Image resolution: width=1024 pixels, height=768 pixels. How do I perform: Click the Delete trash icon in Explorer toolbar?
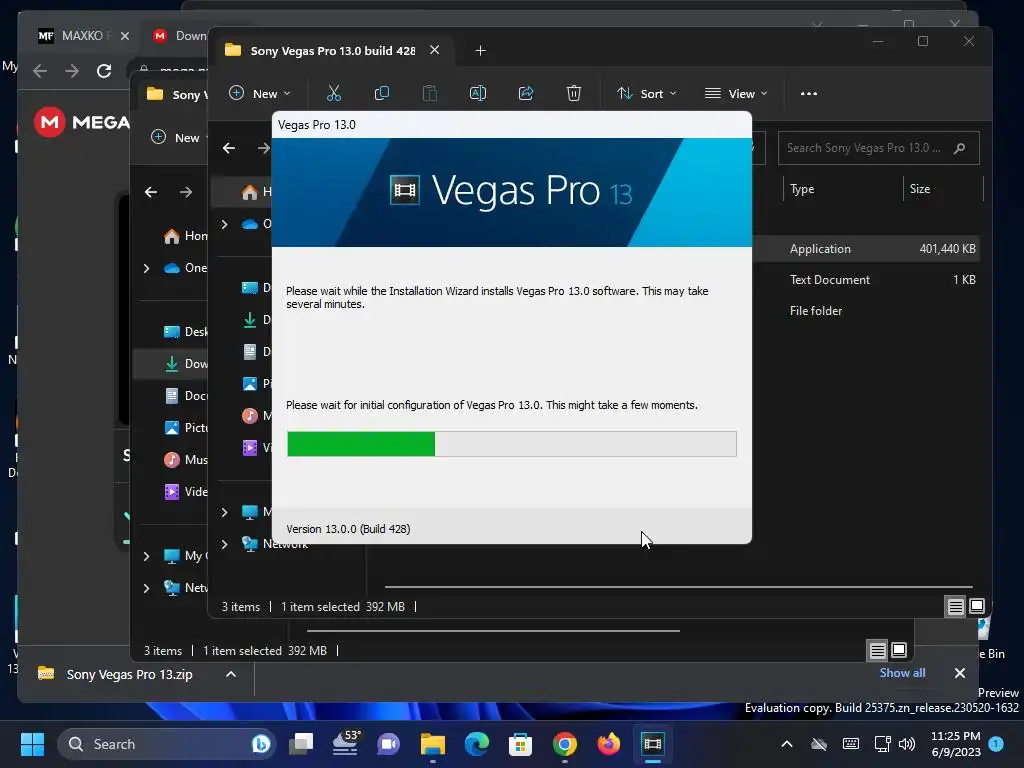tap(573, 93)
